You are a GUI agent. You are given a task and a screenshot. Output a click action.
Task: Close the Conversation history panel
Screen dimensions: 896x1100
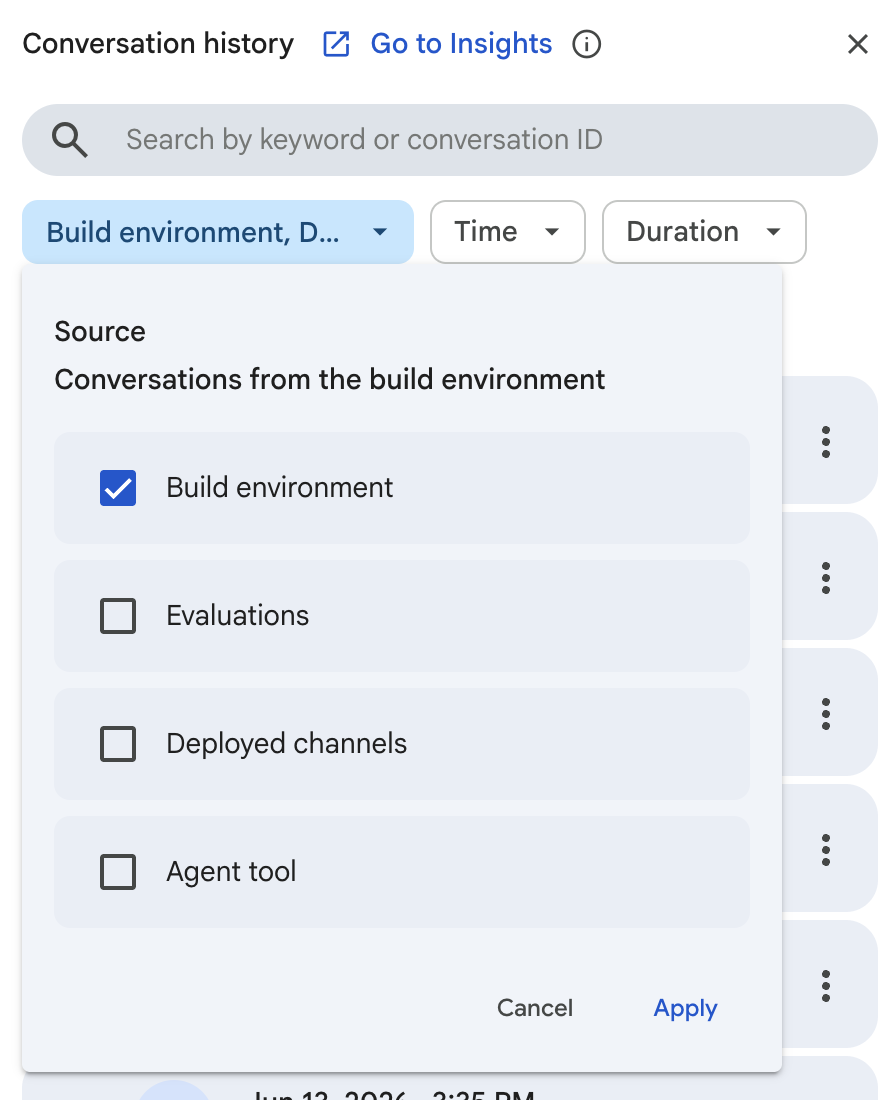[857, 44]
